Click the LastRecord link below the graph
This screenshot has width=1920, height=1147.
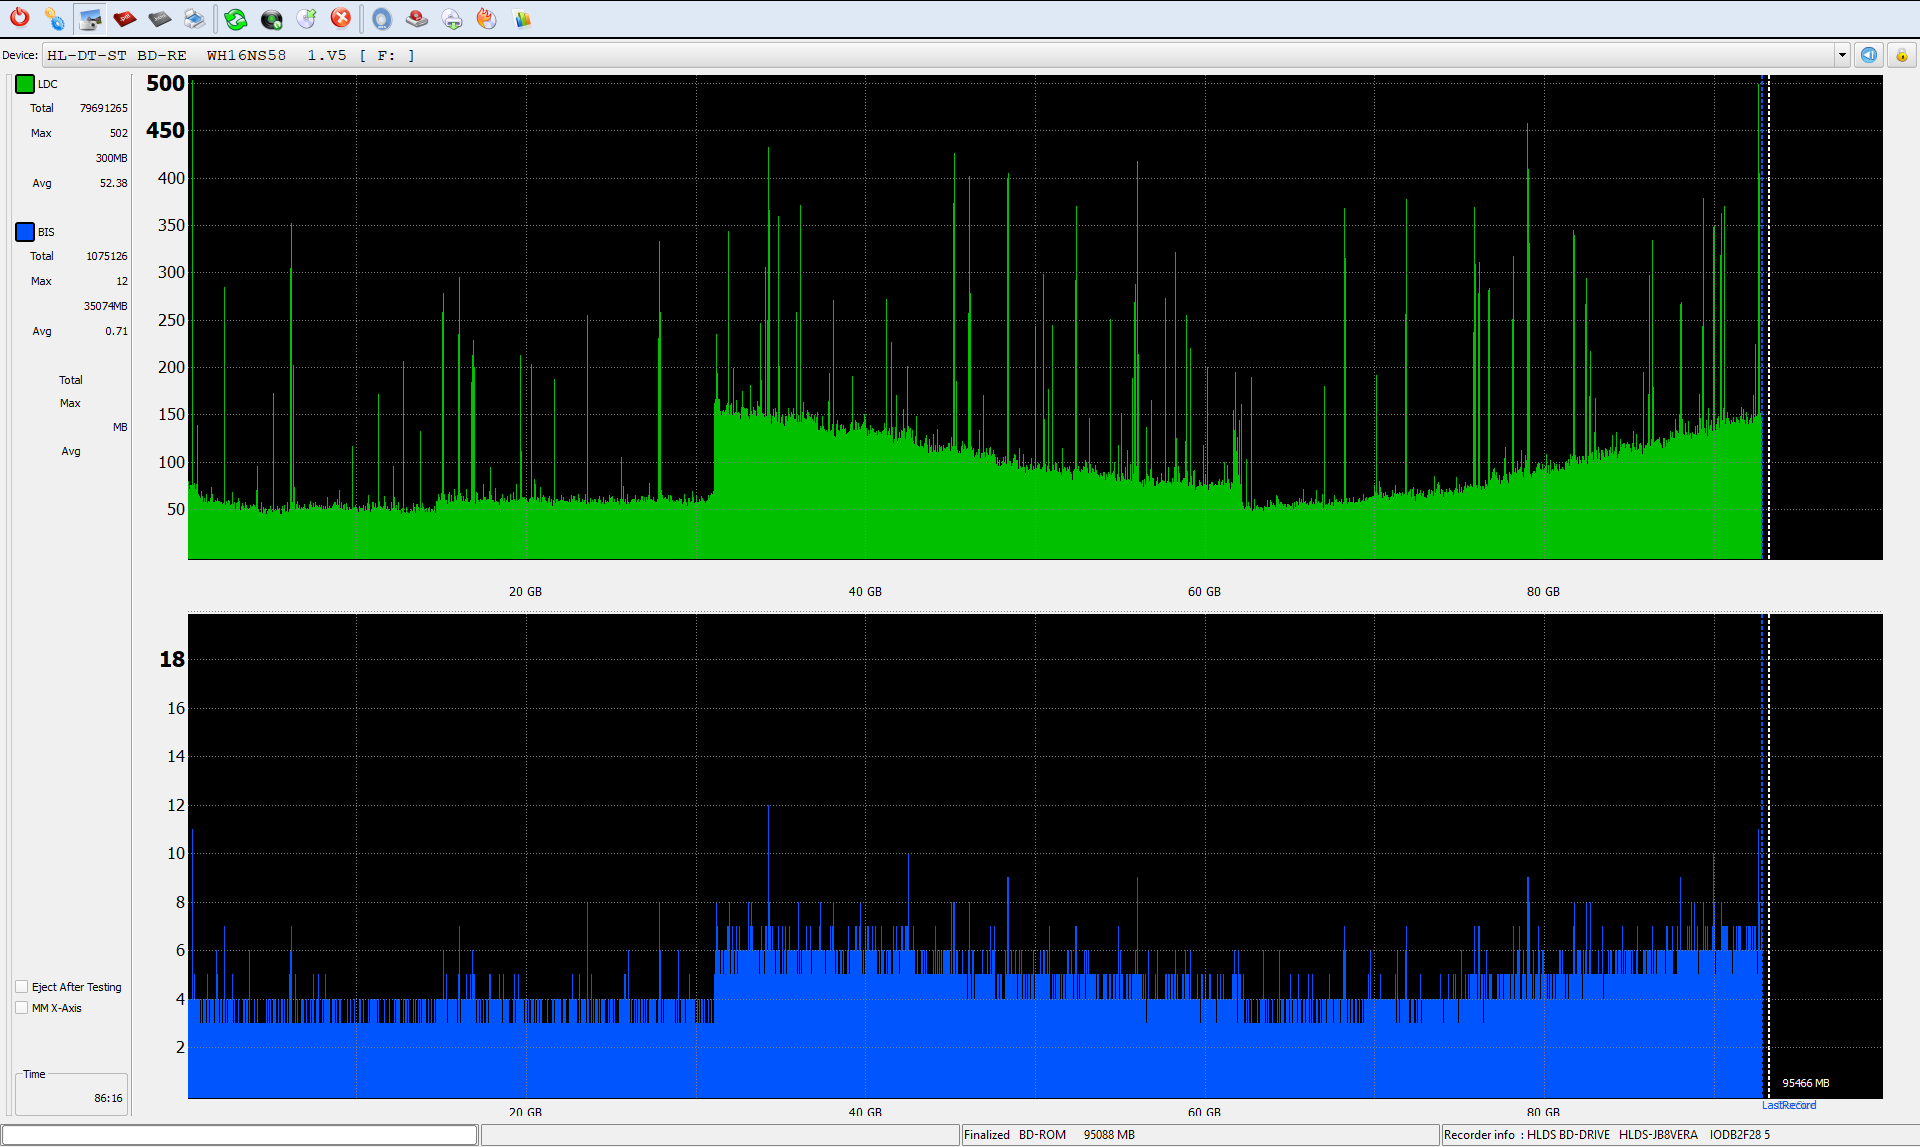tap(1789, 1105)
